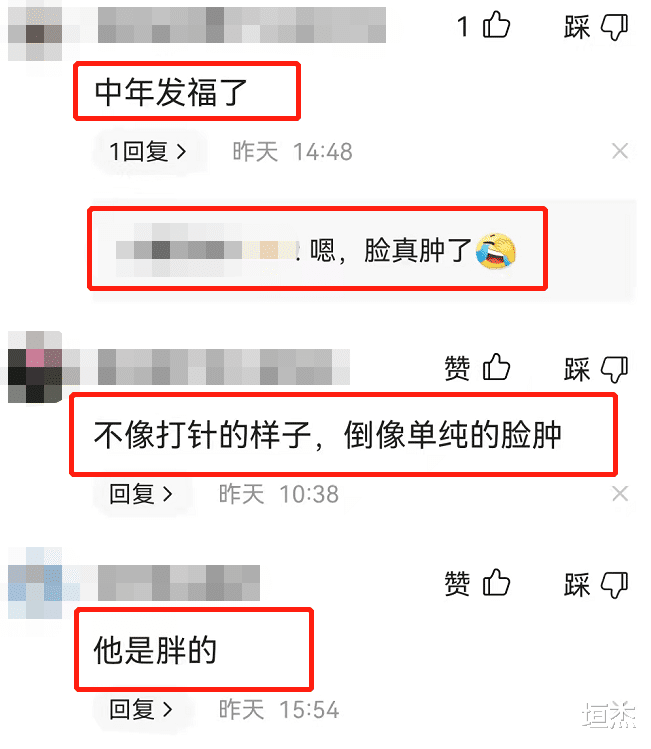The height and width of the screenshot is (749, 651).
Task: Dislike the 中年发福了 comment with thumbs-down
Action: click(x=614, y=27)
